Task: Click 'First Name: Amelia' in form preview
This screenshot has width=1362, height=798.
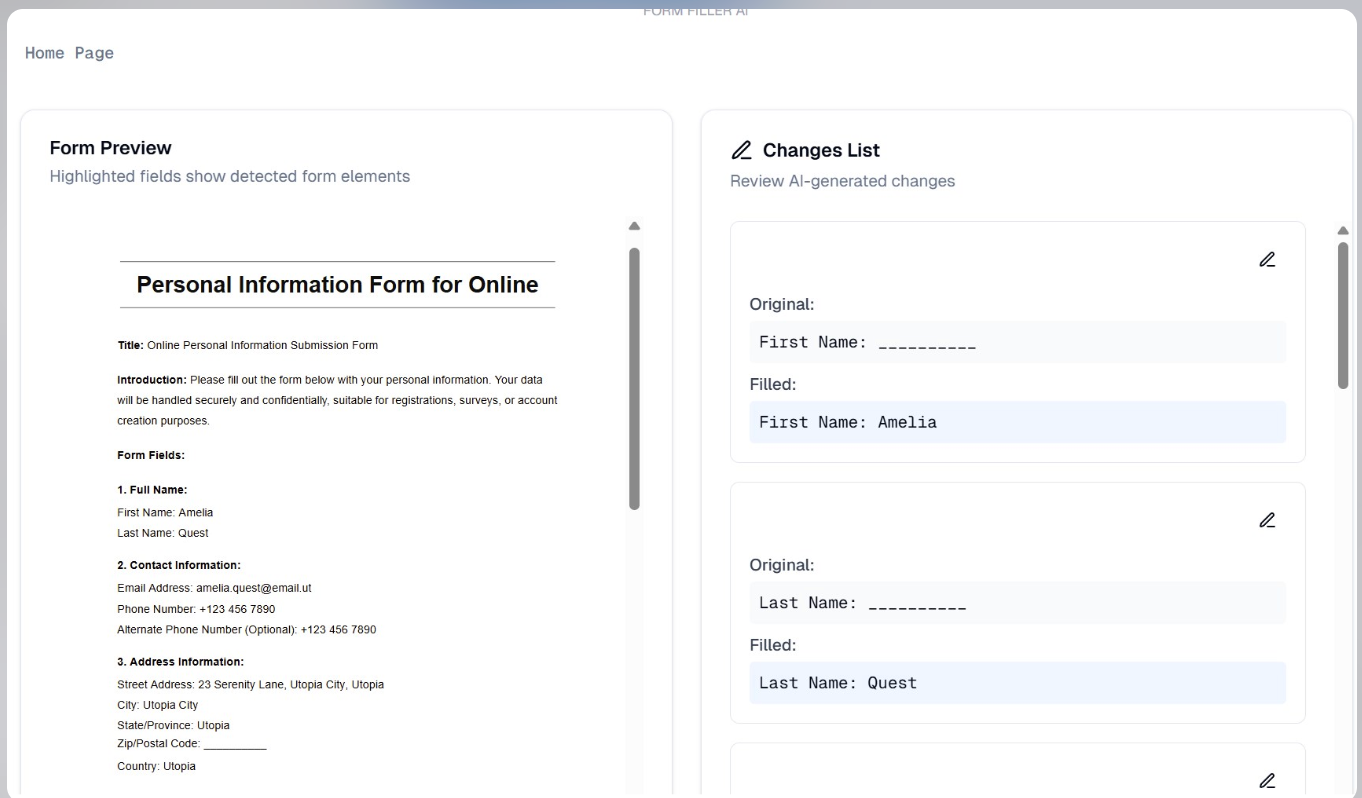Action: [165, 513]
